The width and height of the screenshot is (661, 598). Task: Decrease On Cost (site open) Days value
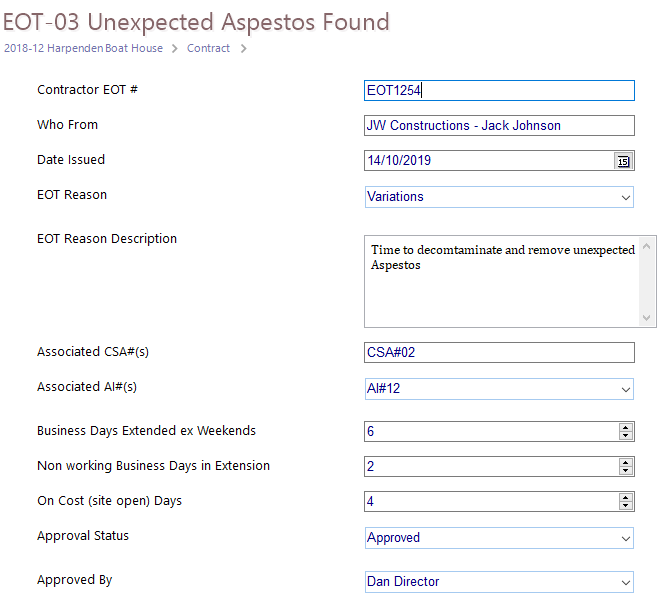626,505
